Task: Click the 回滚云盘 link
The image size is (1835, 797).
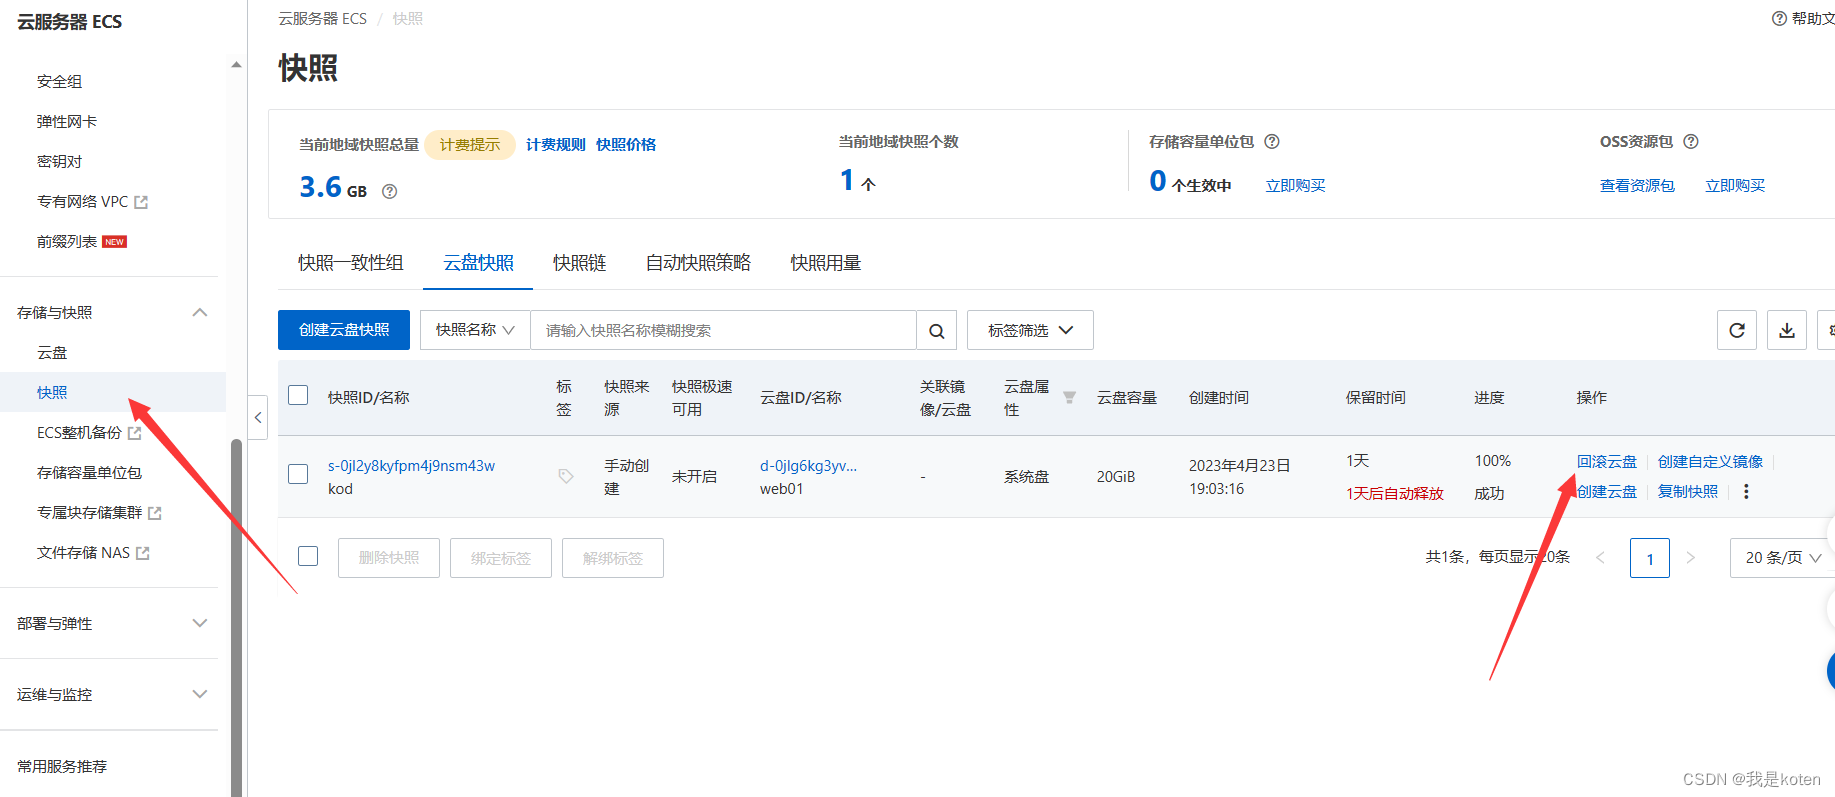Action: [1607, 461]
